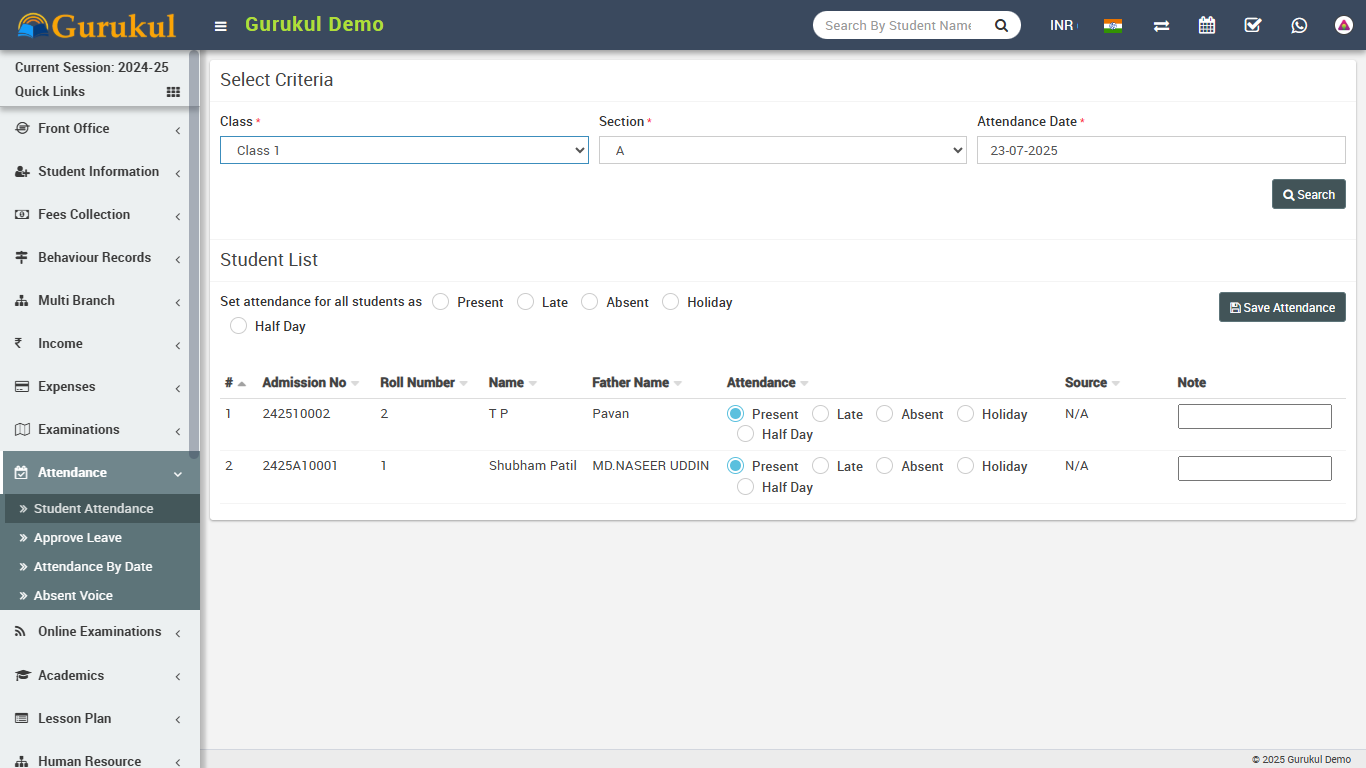Mark T P as Absent
The width and height of the screenshot is (1366, 768).
tap(885, 414)
